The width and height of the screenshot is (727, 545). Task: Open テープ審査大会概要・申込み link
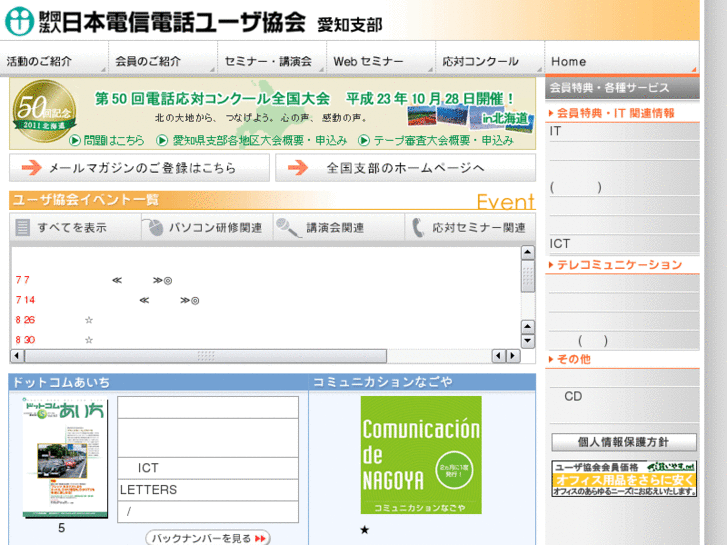(x=436, y=140)
